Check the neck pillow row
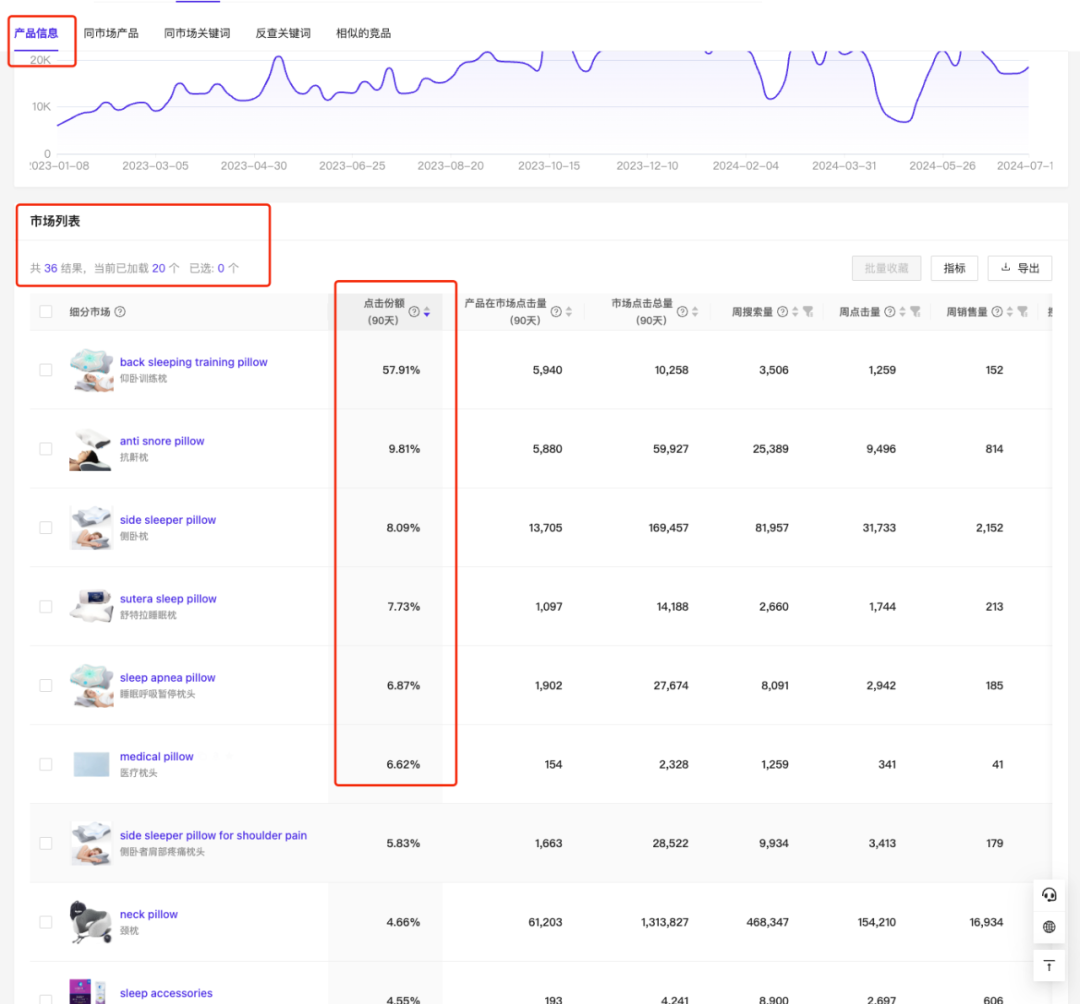 pos(45,922)
